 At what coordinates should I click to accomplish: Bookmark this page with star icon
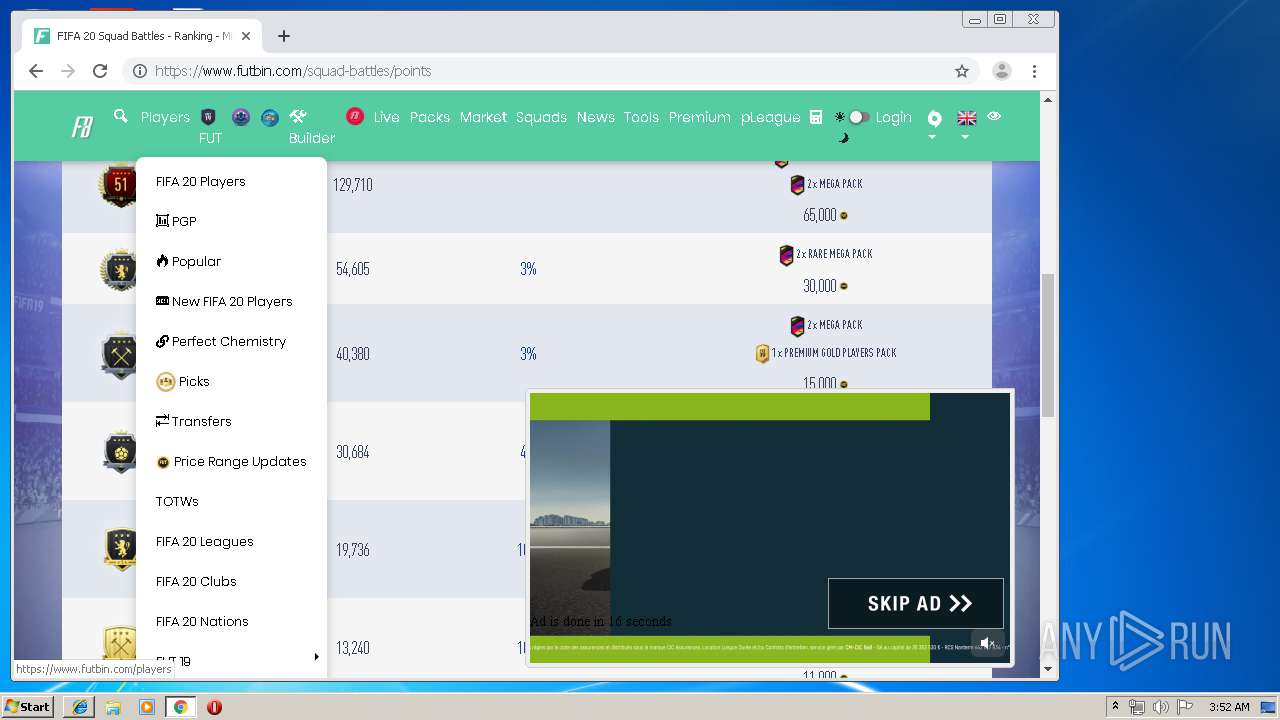tap(962, 71)
